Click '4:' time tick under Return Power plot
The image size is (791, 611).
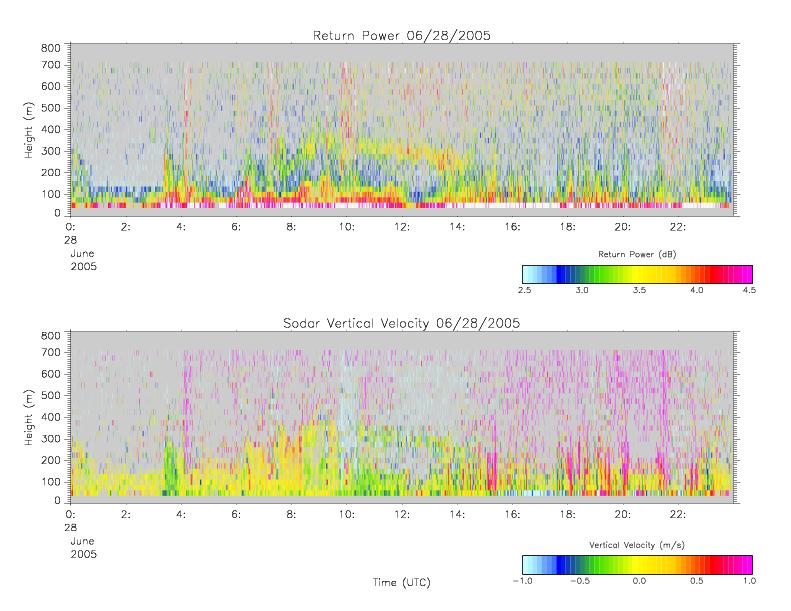[x=181, y=227]
